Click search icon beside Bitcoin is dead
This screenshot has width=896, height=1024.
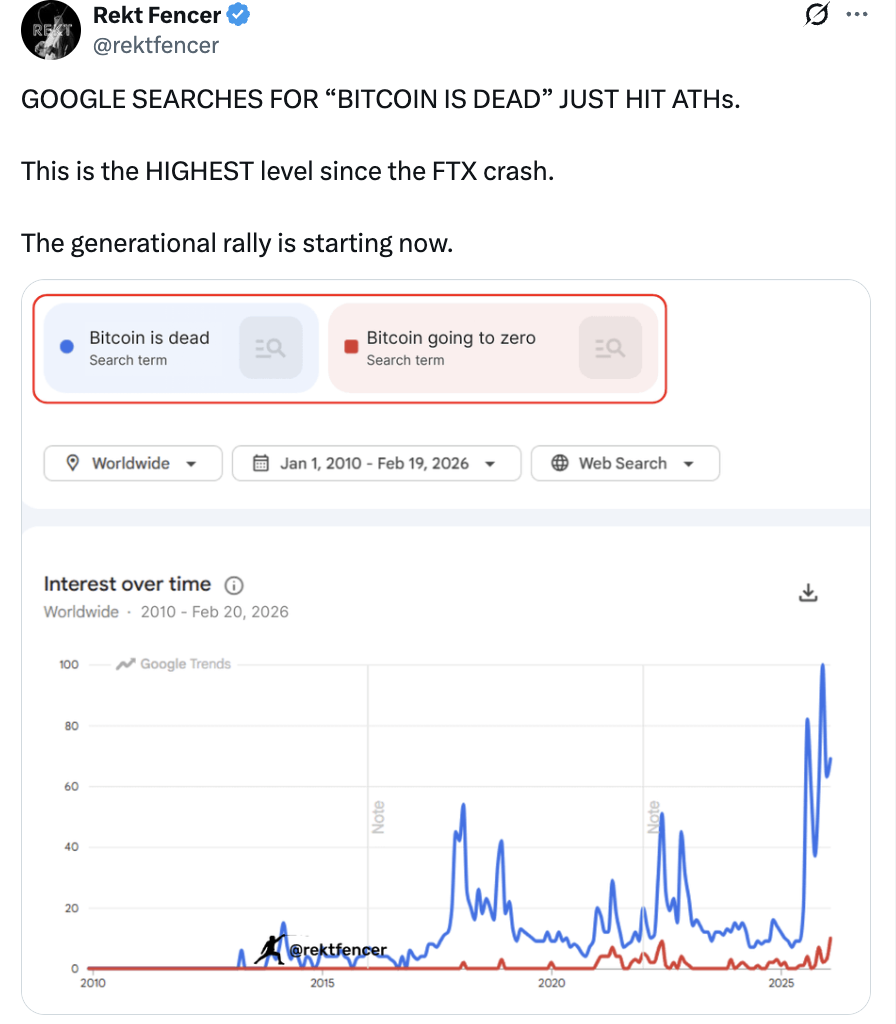point(270,347)
